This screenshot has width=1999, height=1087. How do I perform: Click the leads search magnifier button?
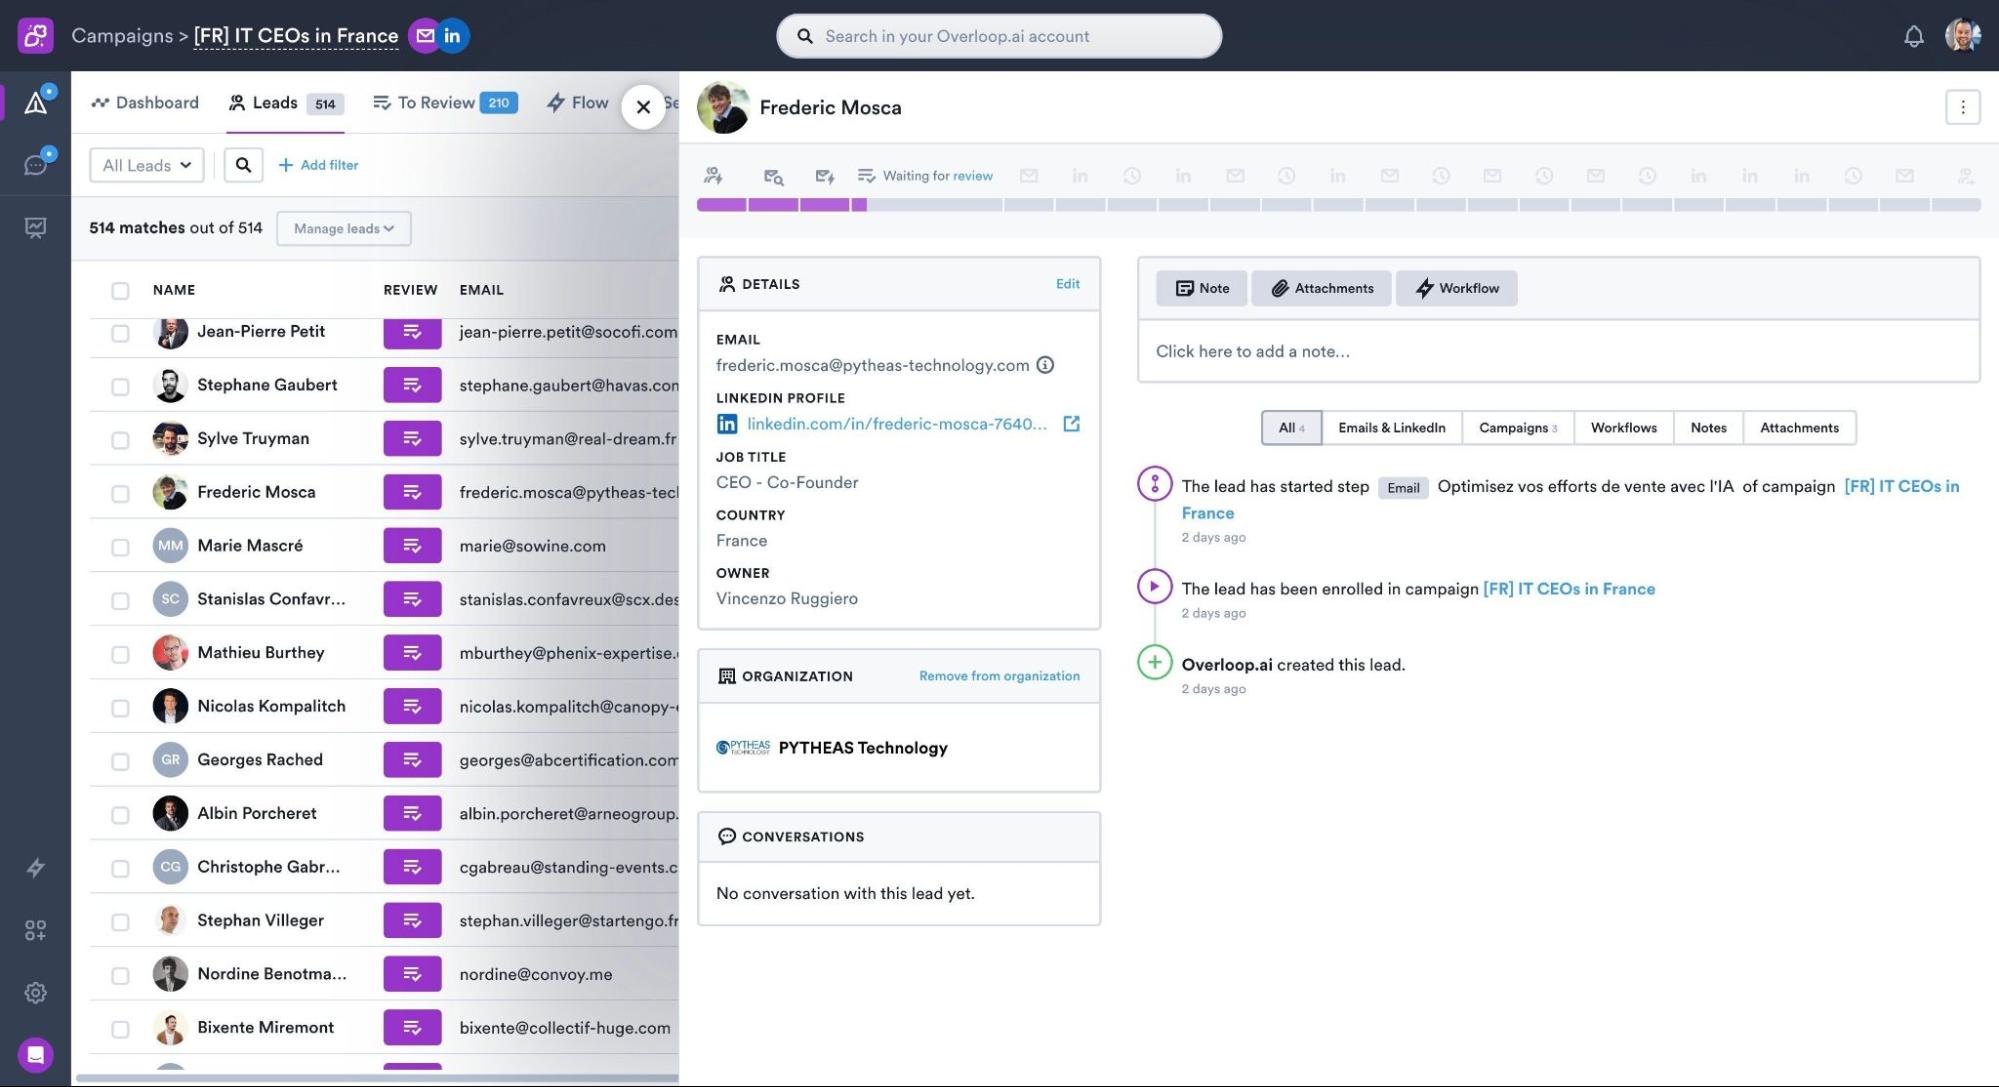(x=243, y=165)
